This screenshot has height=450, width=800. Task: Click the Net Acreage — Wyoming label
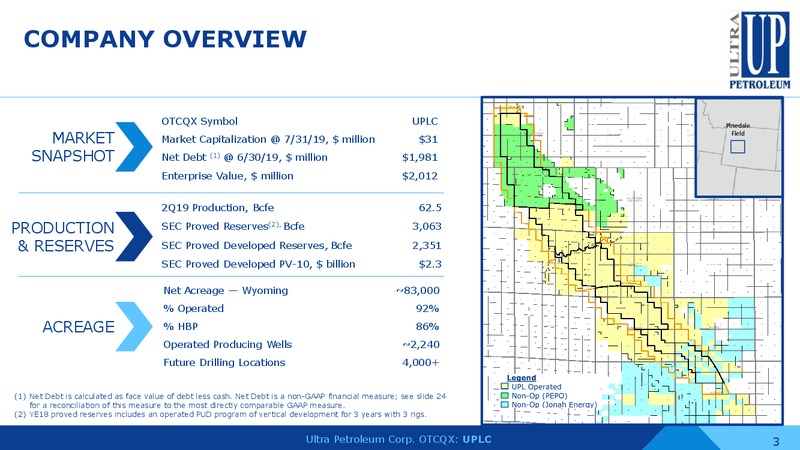point(226,290)
